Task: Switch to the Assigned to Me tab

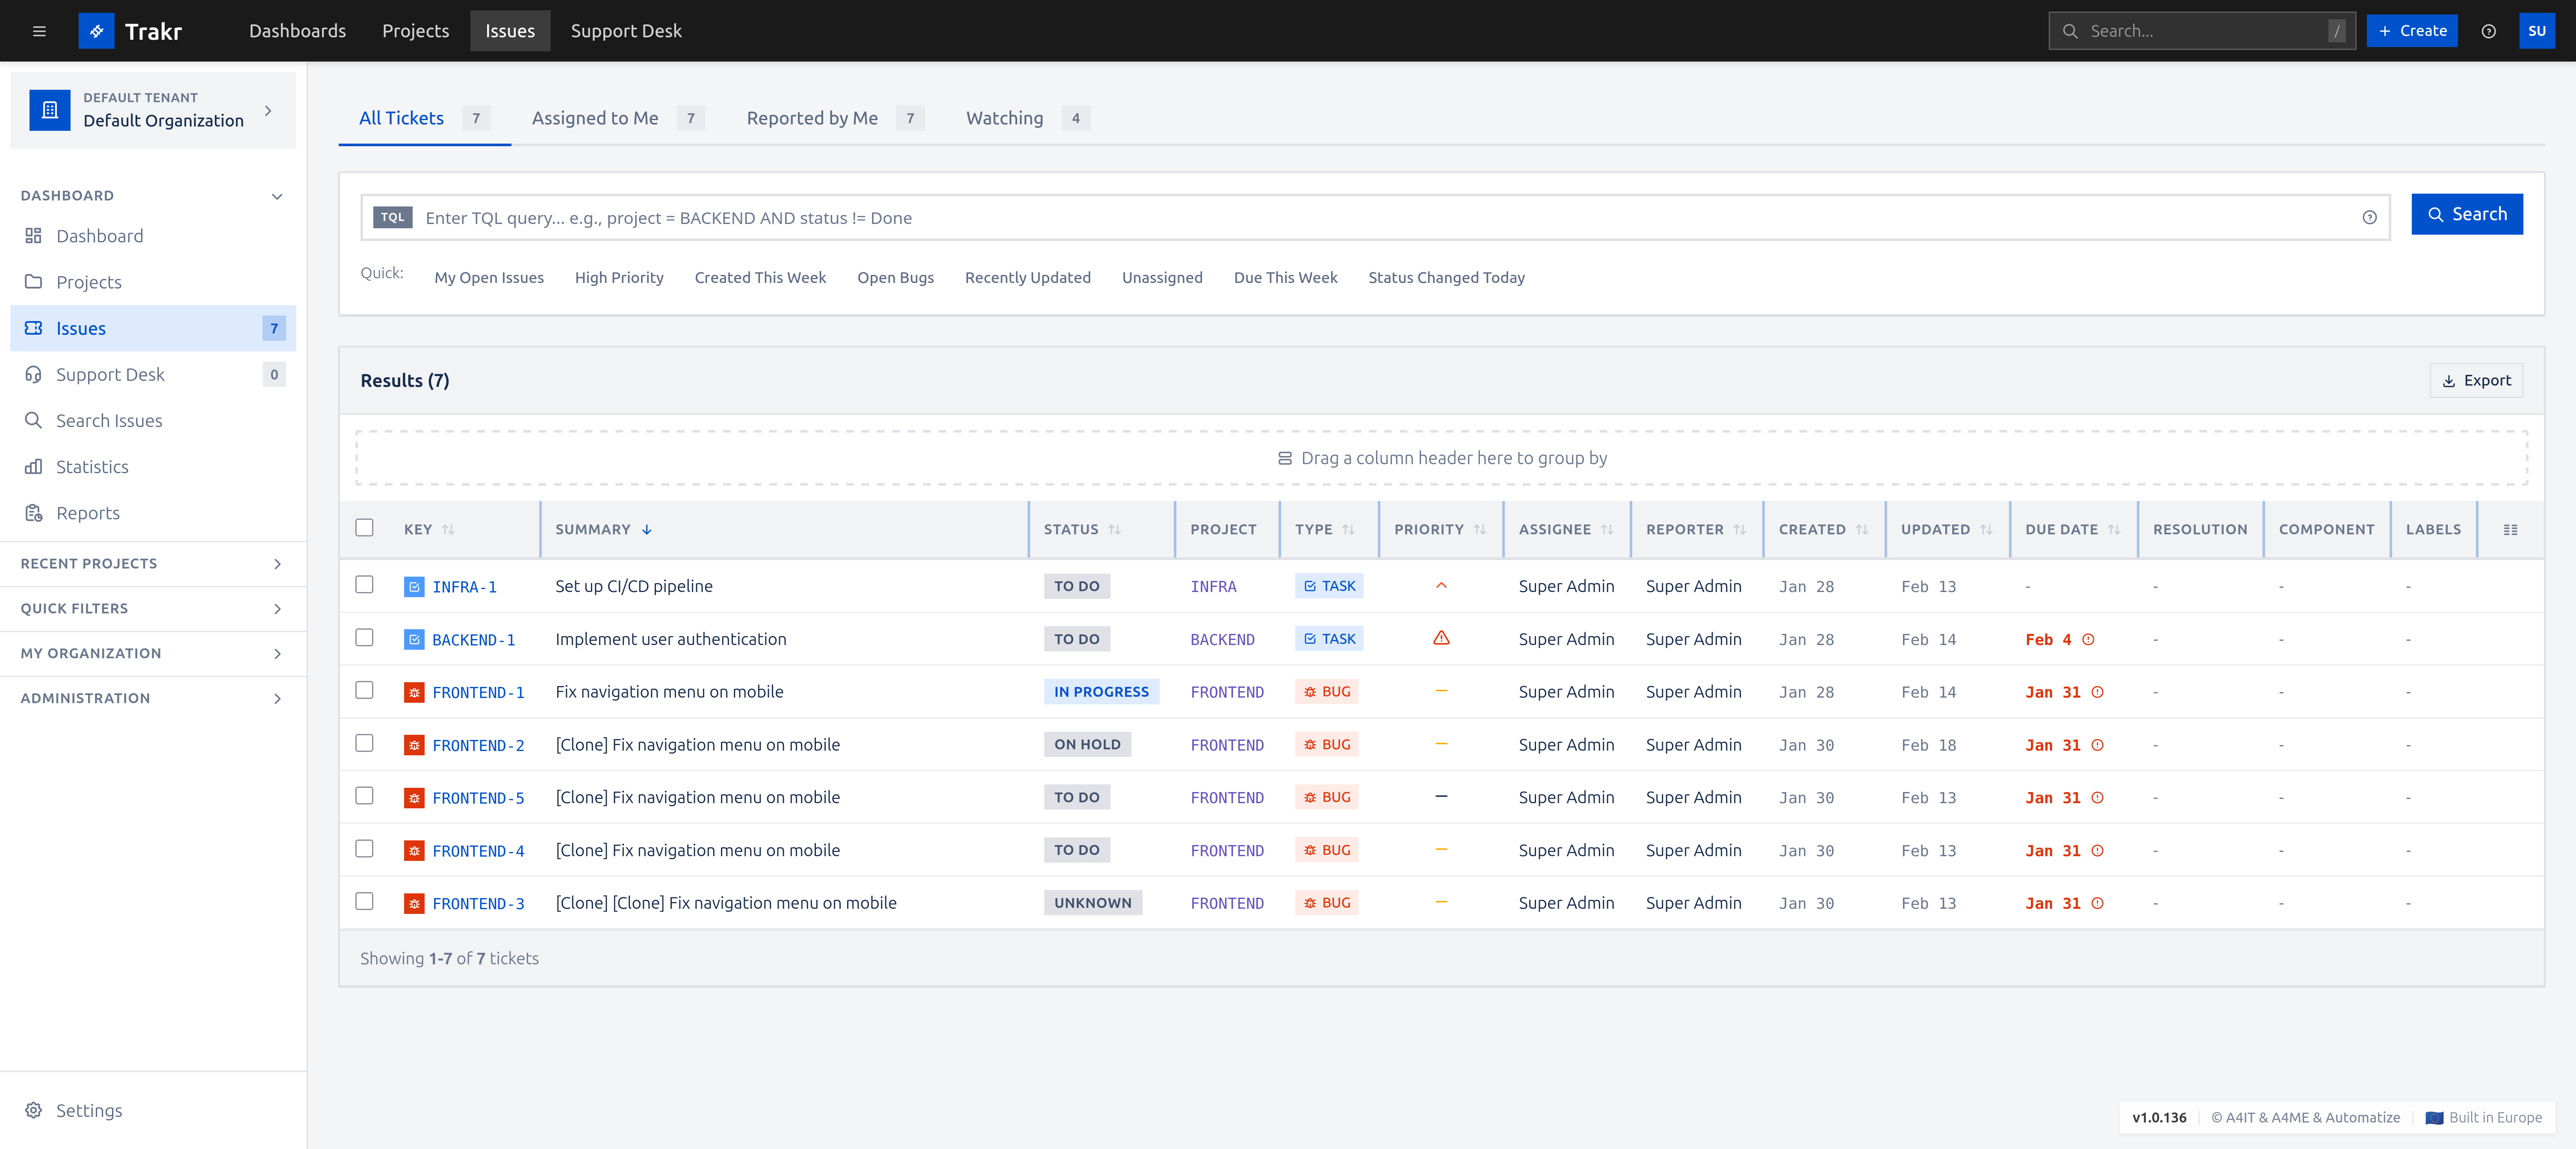Action: tap(595, 118)
